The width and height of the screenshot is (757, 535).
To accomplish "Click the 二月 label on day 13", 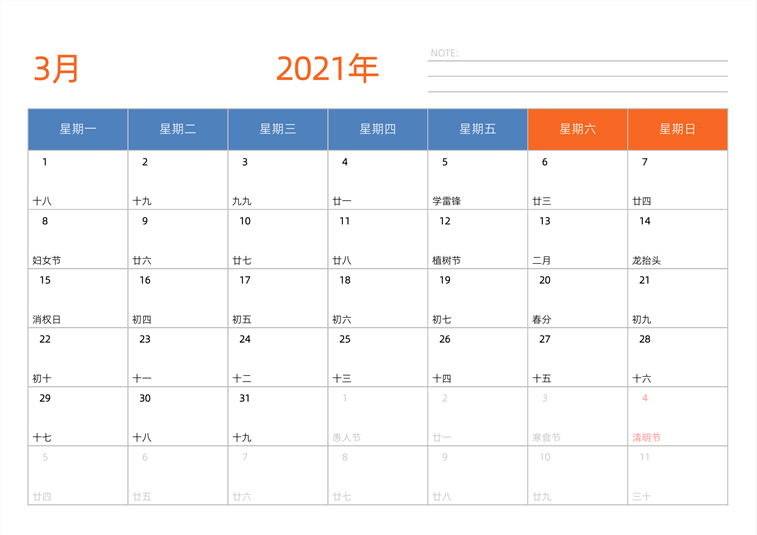I will [x=542, y=261].
